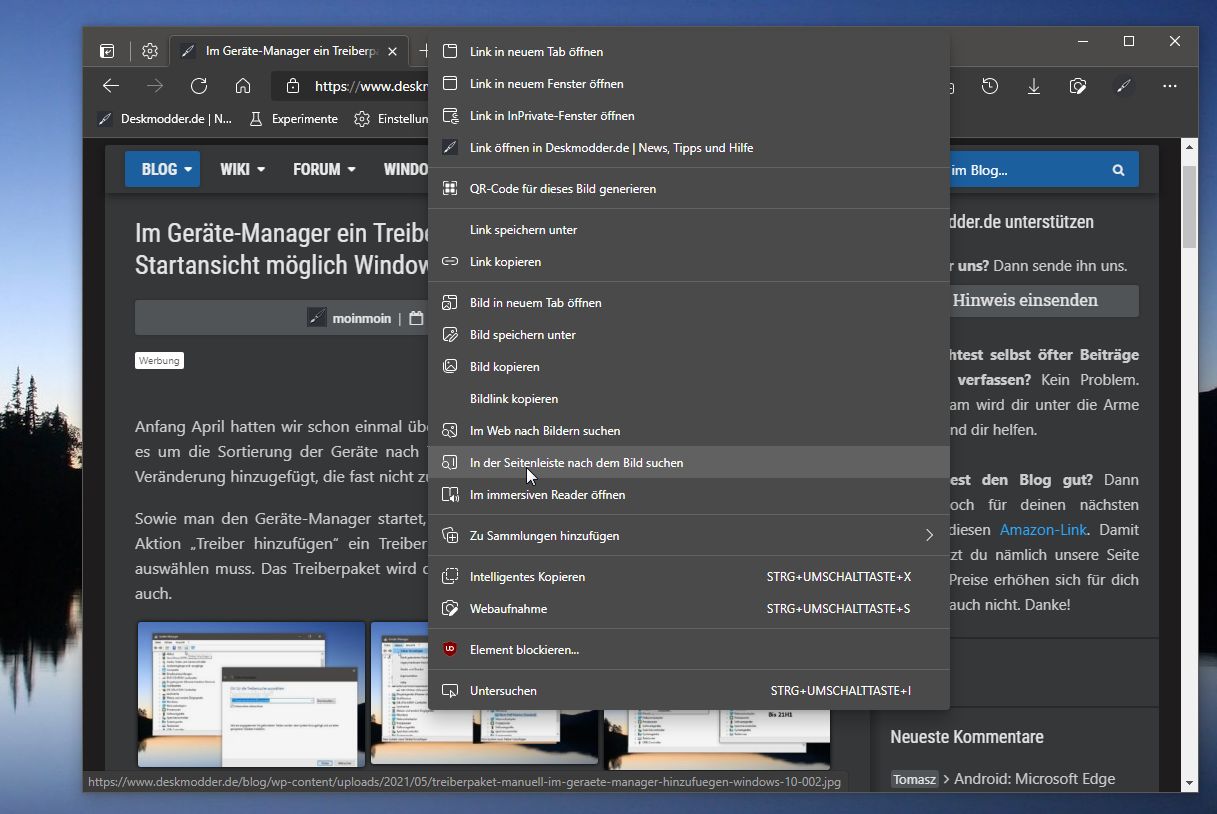
Task: Open the Deskmodder.de bookmark
Action: click(x=165, y=119)
